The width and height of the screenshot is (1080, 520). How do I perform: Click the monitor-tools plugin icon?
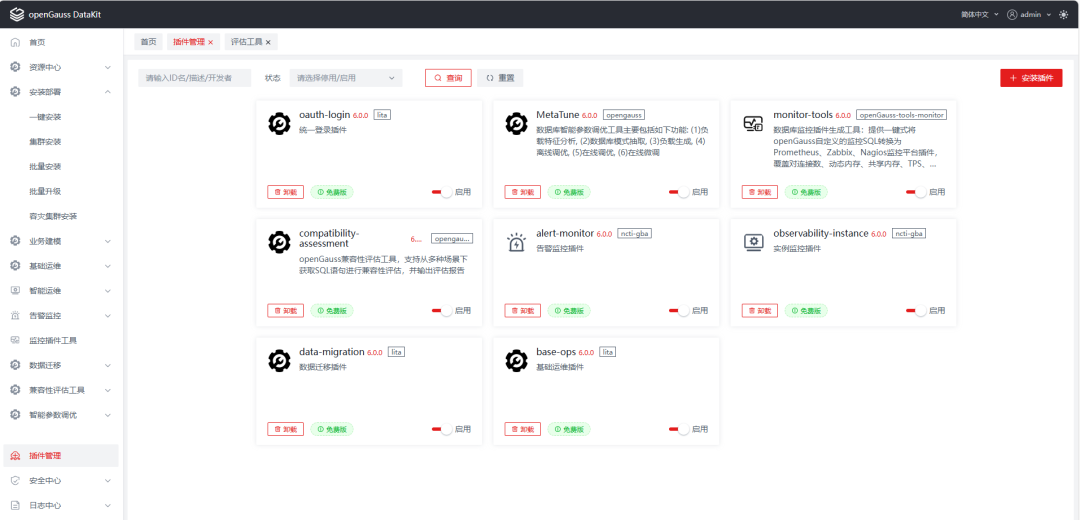753,123
